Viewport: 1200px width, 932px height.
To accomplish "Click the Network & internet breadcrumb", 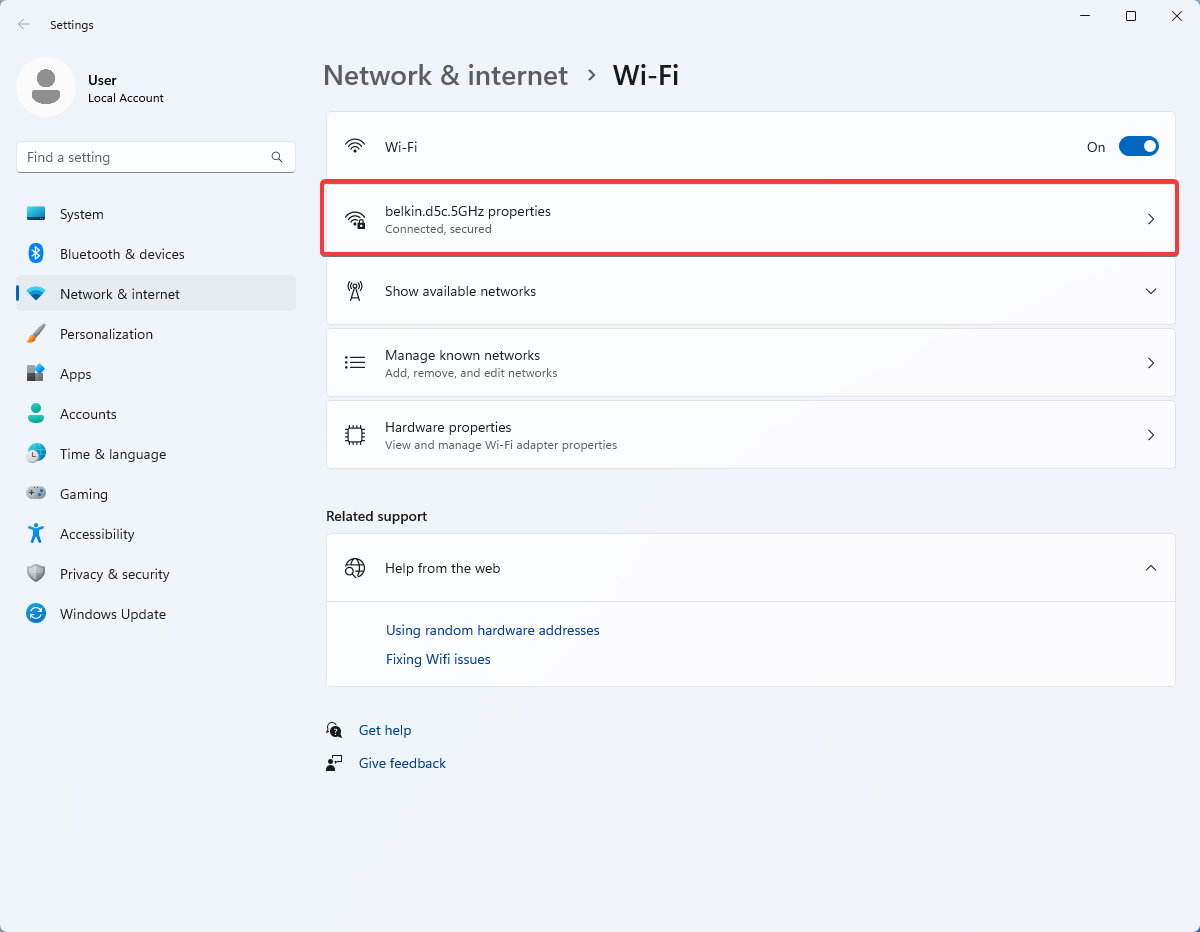I will pyautogui.click(x=445, y=75).
